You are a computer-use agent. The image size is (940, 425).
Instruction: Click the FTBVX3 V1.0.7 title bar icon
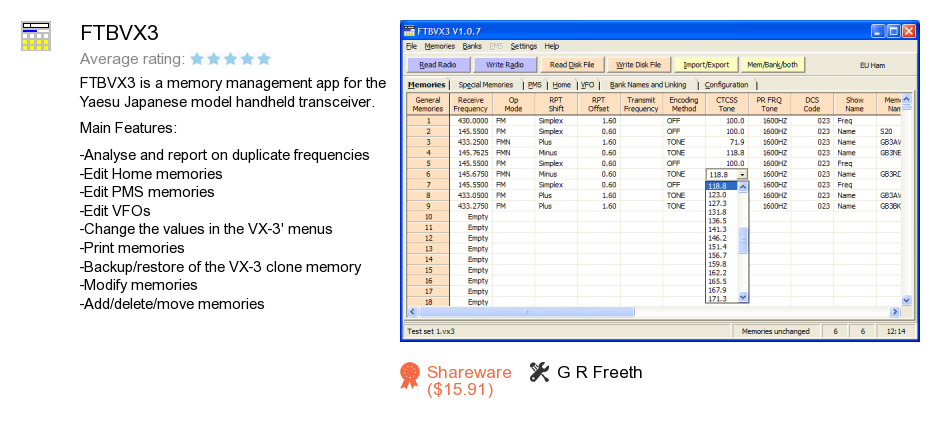(x=409, y=31)
